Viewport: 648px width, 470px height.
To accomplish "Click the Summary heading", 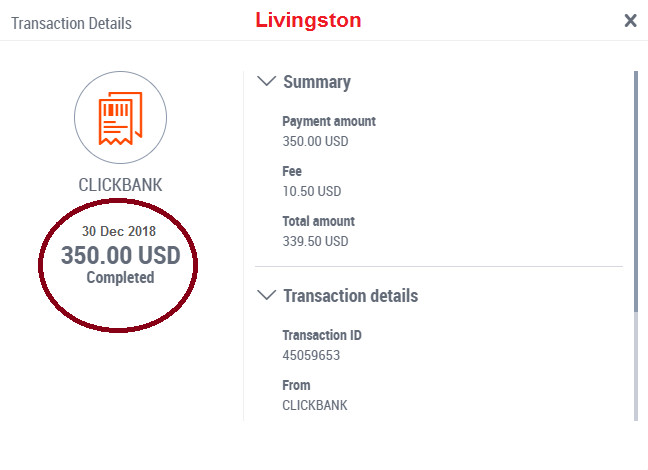I will [x=317, y=82].
